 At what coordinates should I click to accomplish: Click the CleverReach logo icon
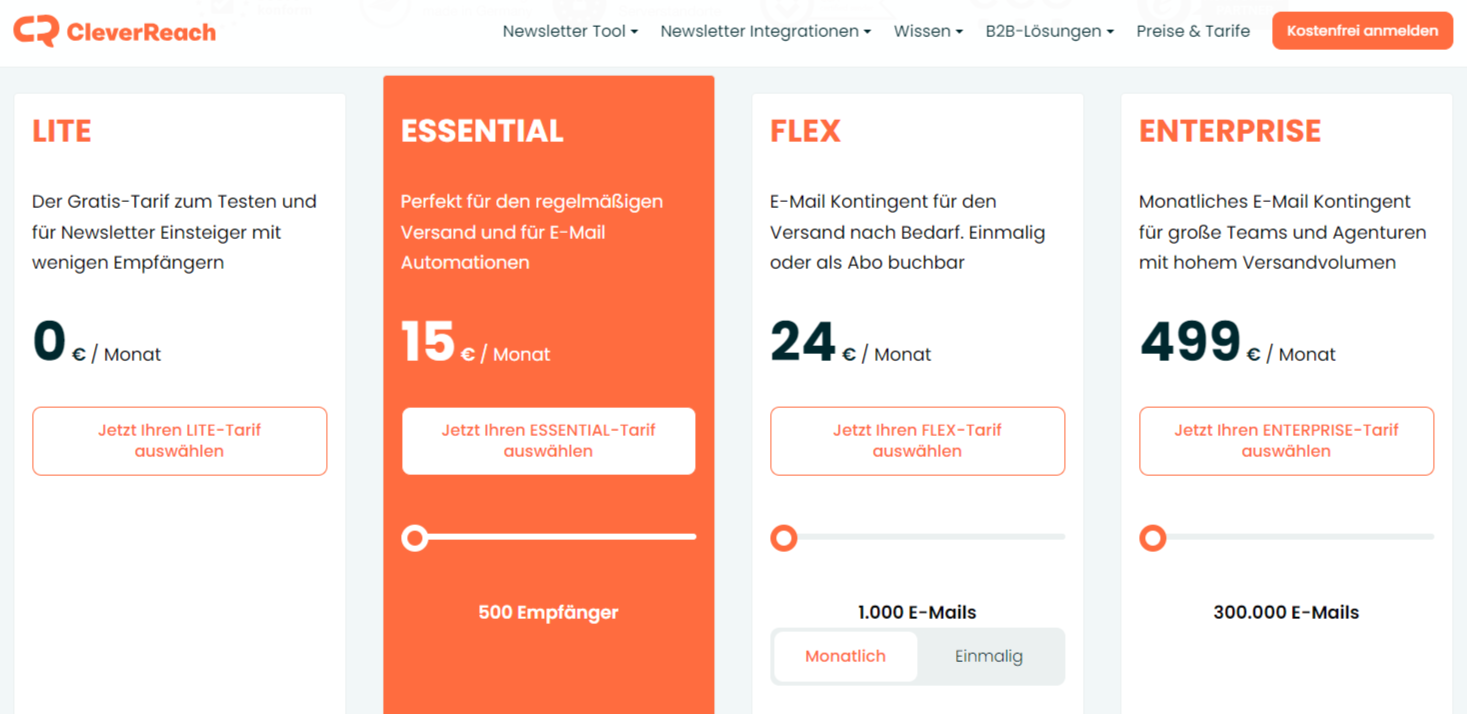coord(36,31)
